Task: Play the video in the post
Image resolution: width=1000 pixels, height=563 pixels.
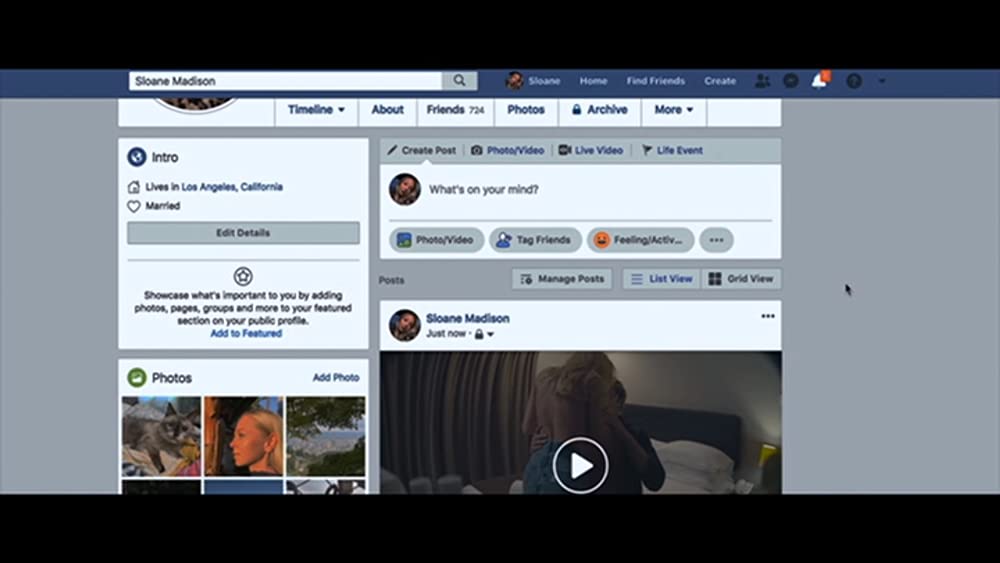Action: 580,465
